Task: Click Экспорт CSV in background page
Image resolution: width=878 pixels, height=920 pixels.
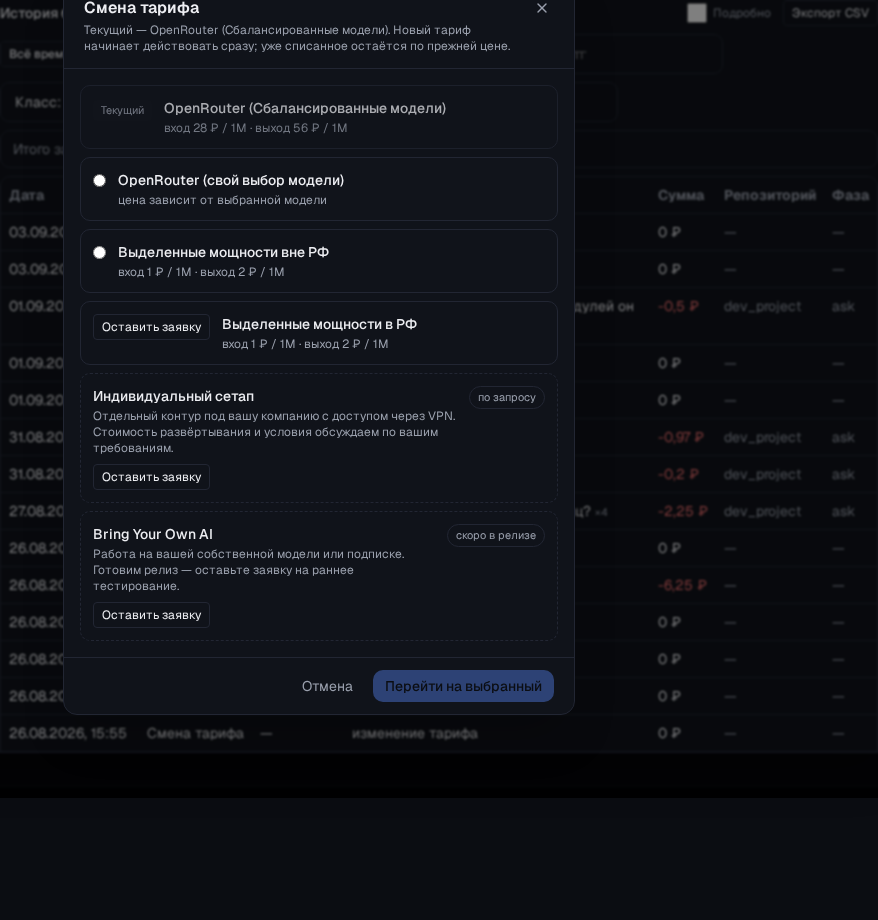Action: 830,13
